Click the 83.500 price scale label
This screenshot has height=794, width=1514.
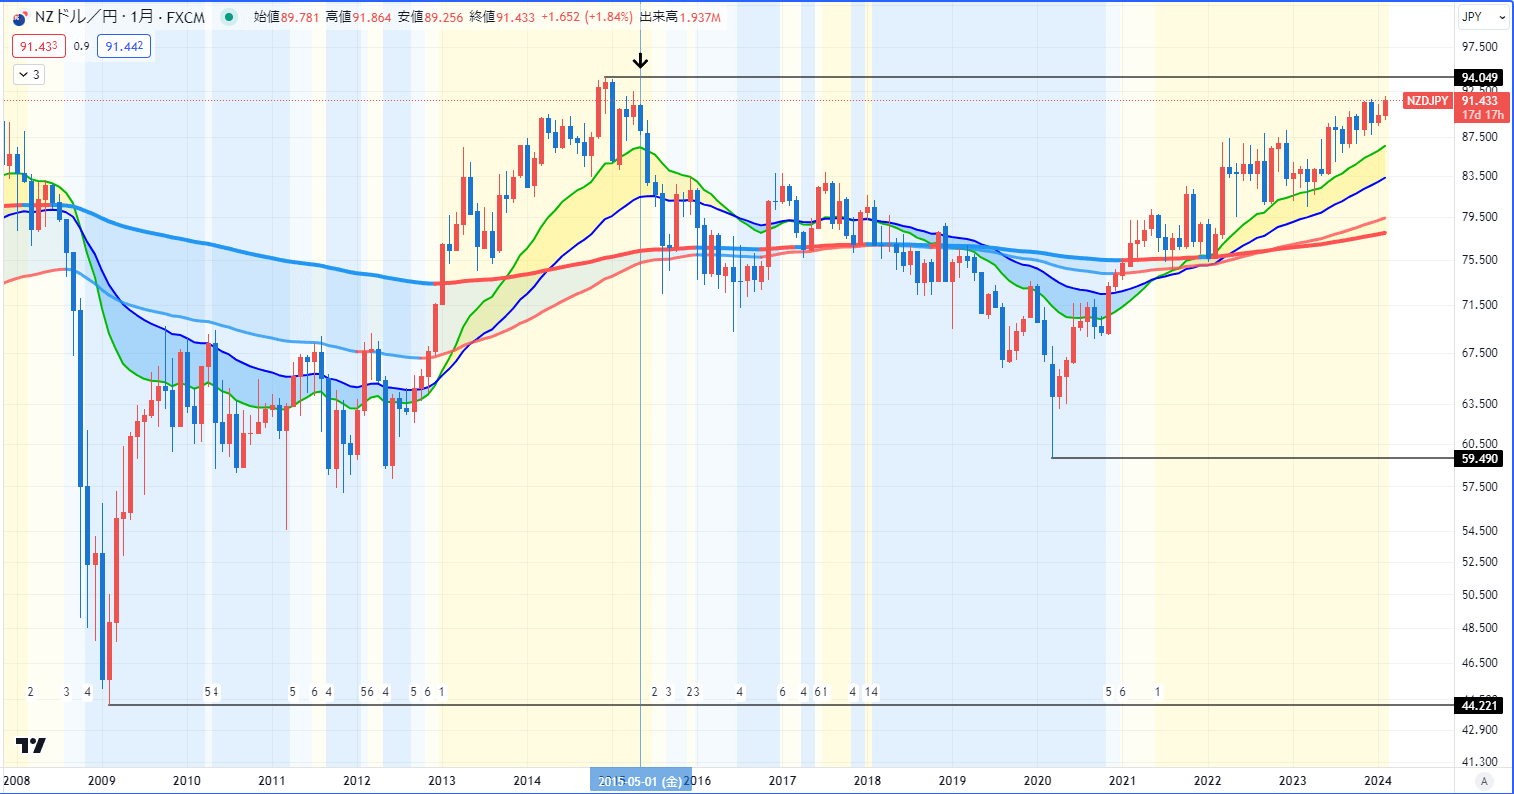tap(1479, 176)
